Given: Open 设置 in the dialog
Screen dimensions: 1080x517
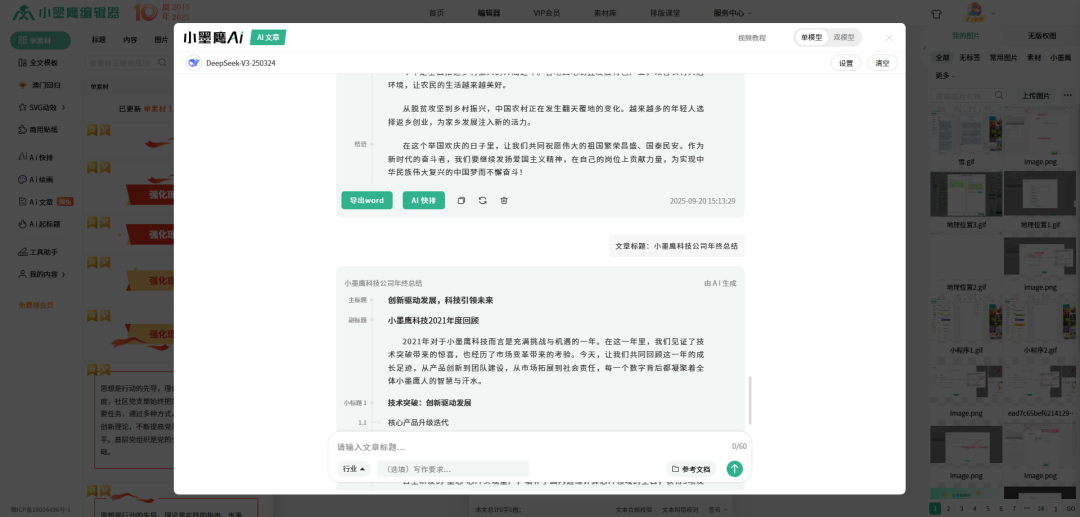Looking at the screenshot, I should (846, 63).
